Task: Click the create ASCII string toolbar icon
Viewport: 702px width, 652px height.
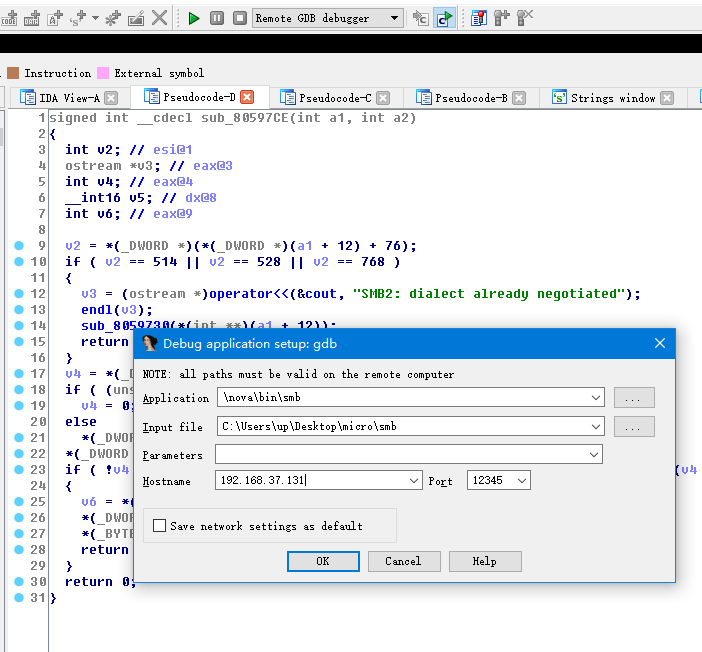Action: point(55,18)
